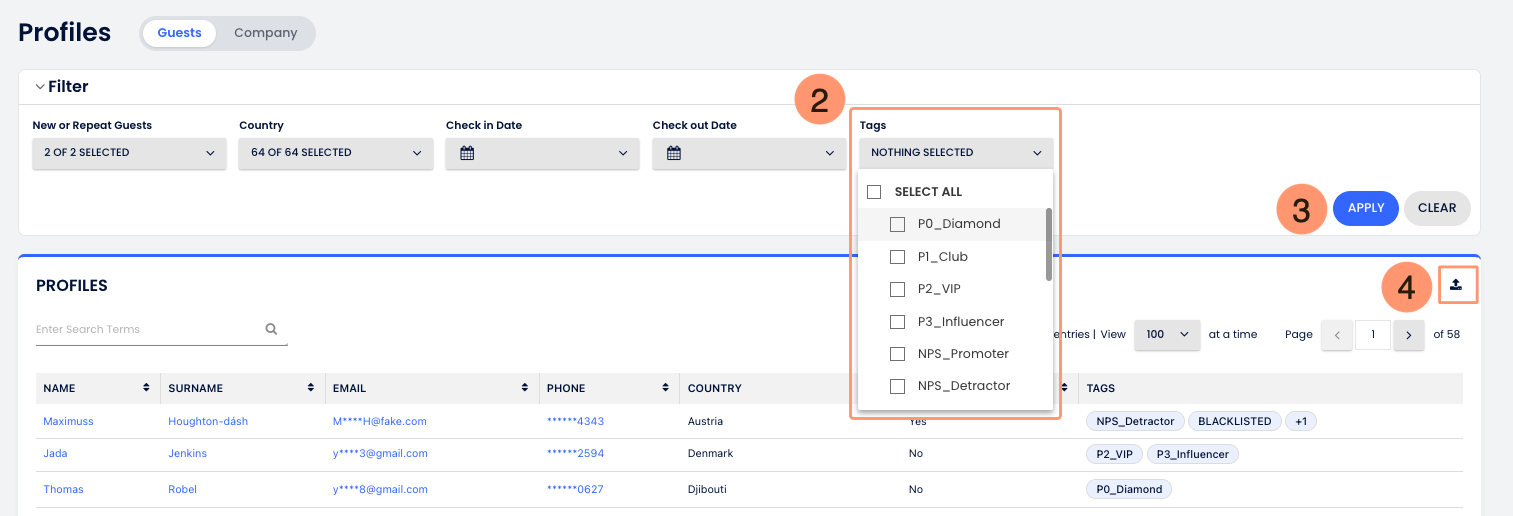This screenshot has height=516, width=1513.
Task: Open Maximuss profile name link
Action: 68,422
